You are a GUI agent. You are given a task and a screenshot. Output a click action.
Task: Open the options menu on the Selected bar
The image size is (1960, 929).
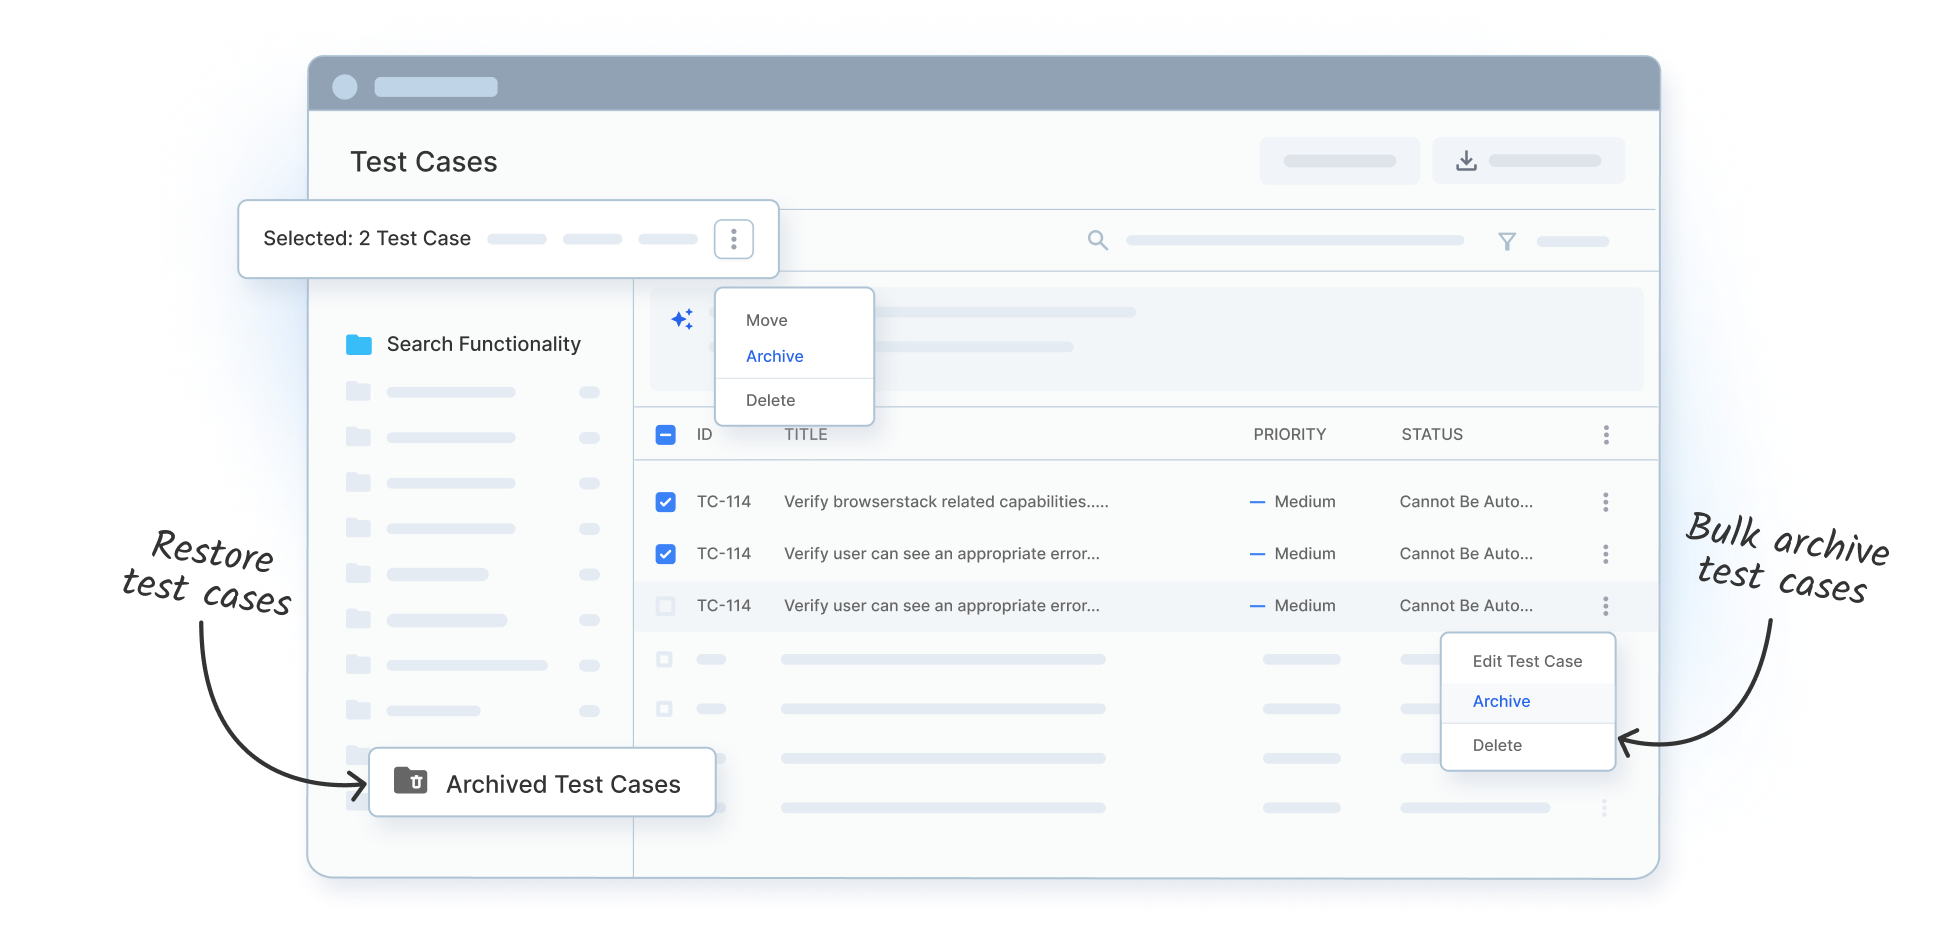point(733,238)
